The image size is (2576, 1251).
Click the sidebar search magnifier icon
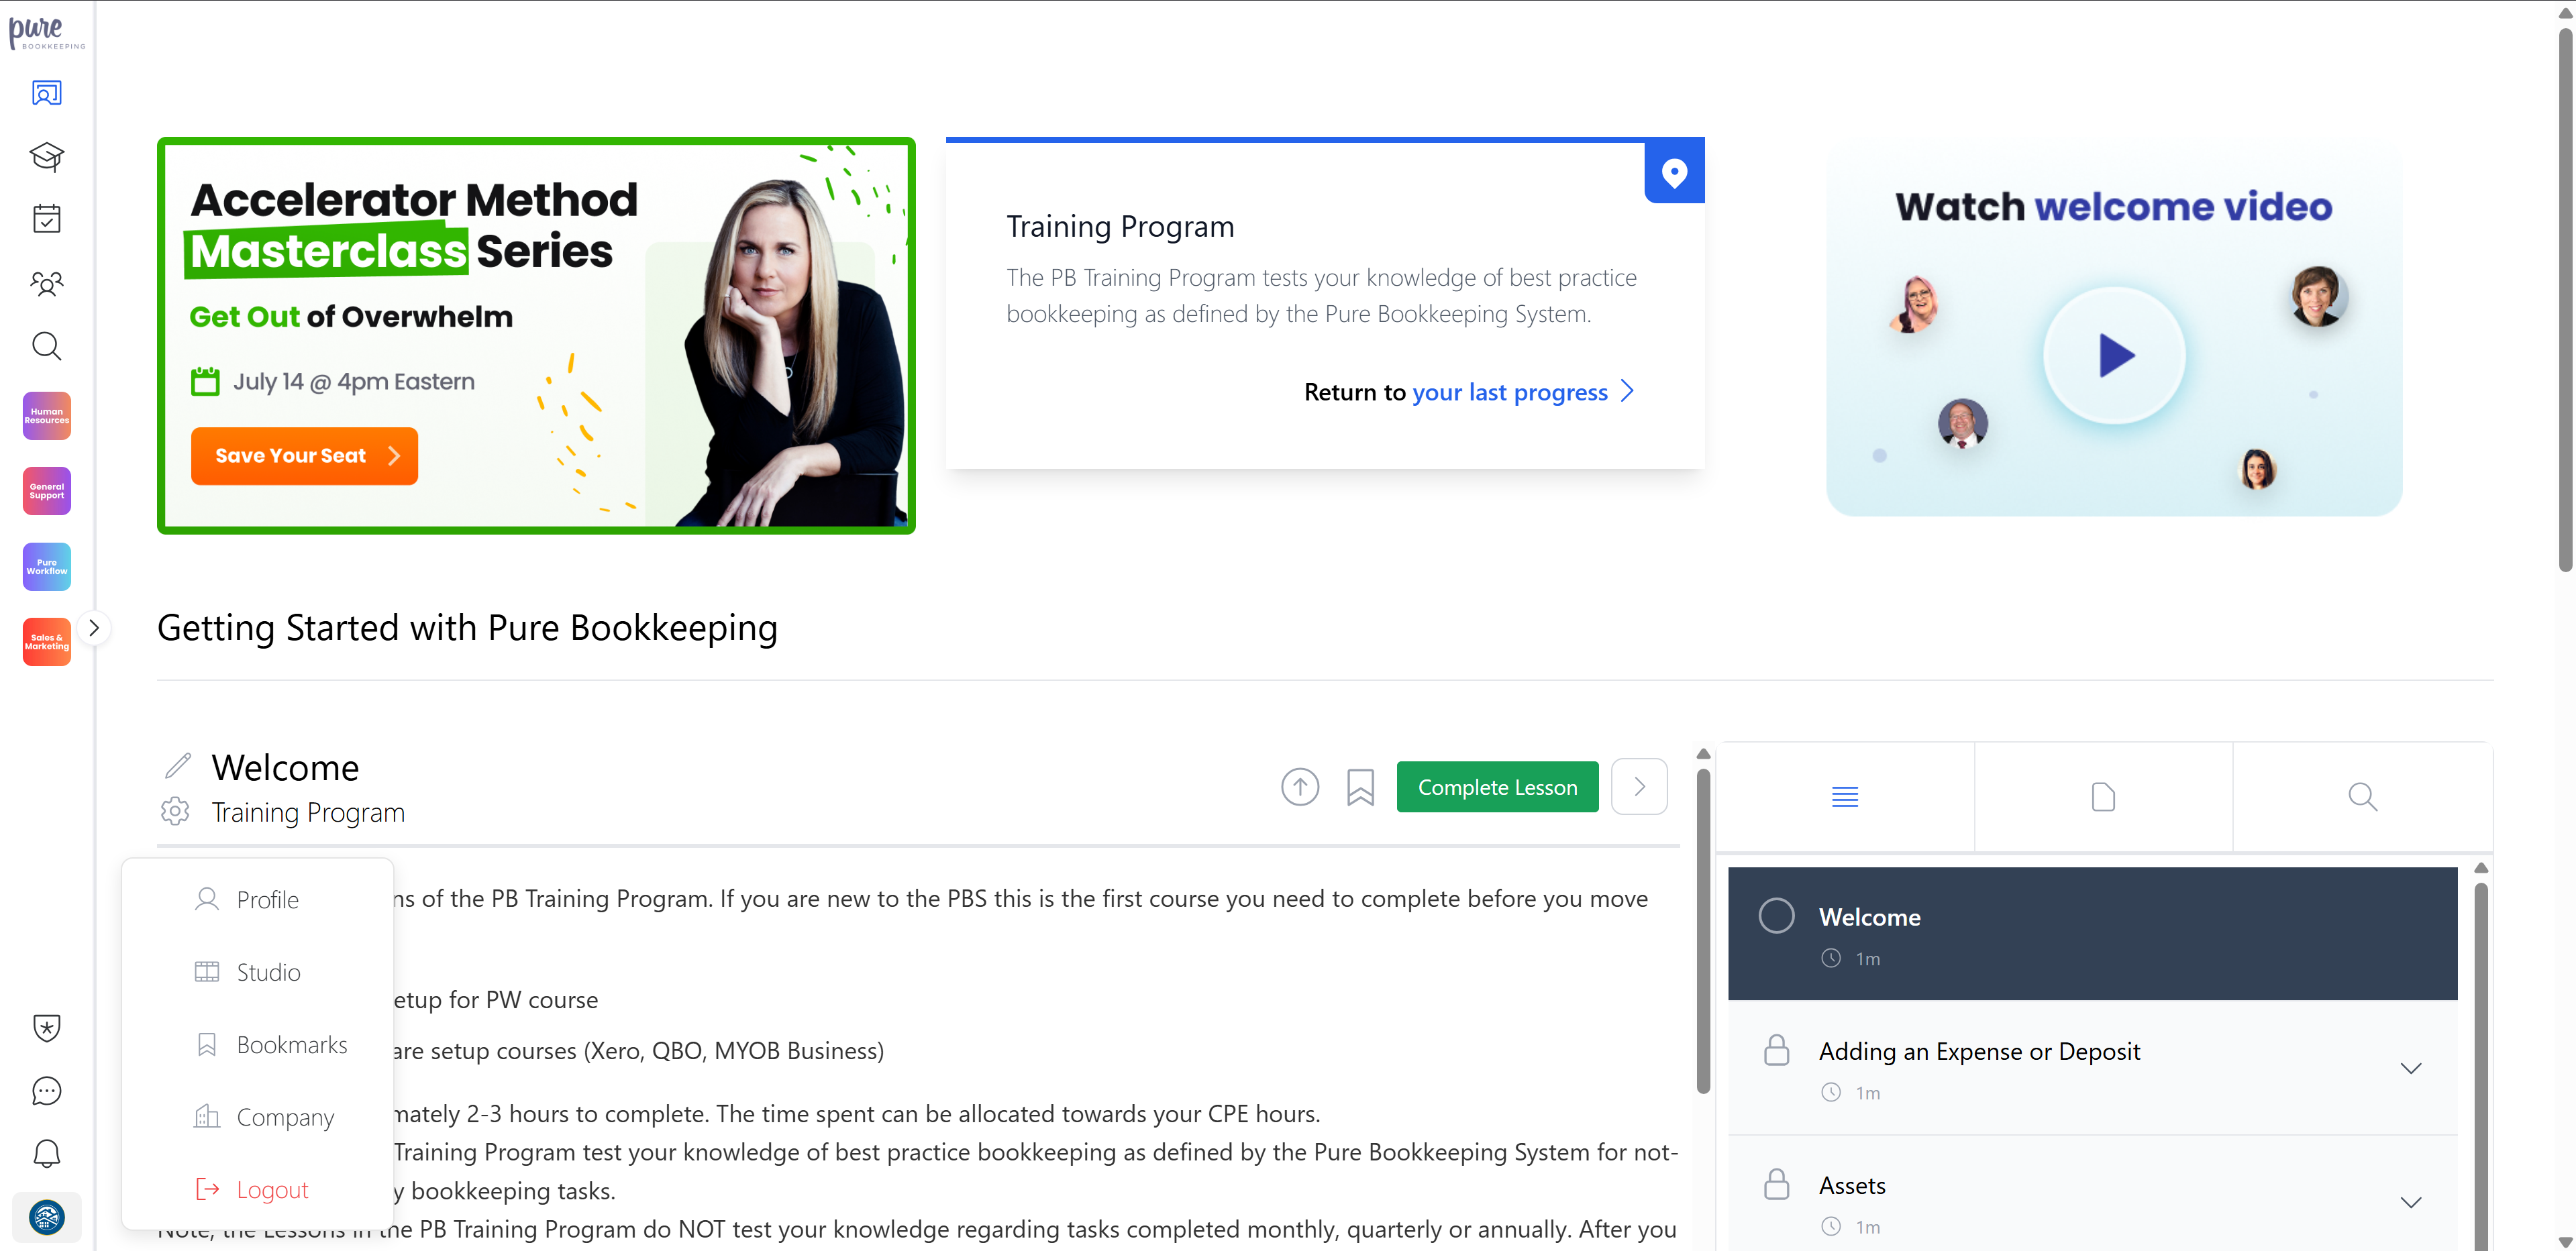pyautogui.click(x=46, y=346)
